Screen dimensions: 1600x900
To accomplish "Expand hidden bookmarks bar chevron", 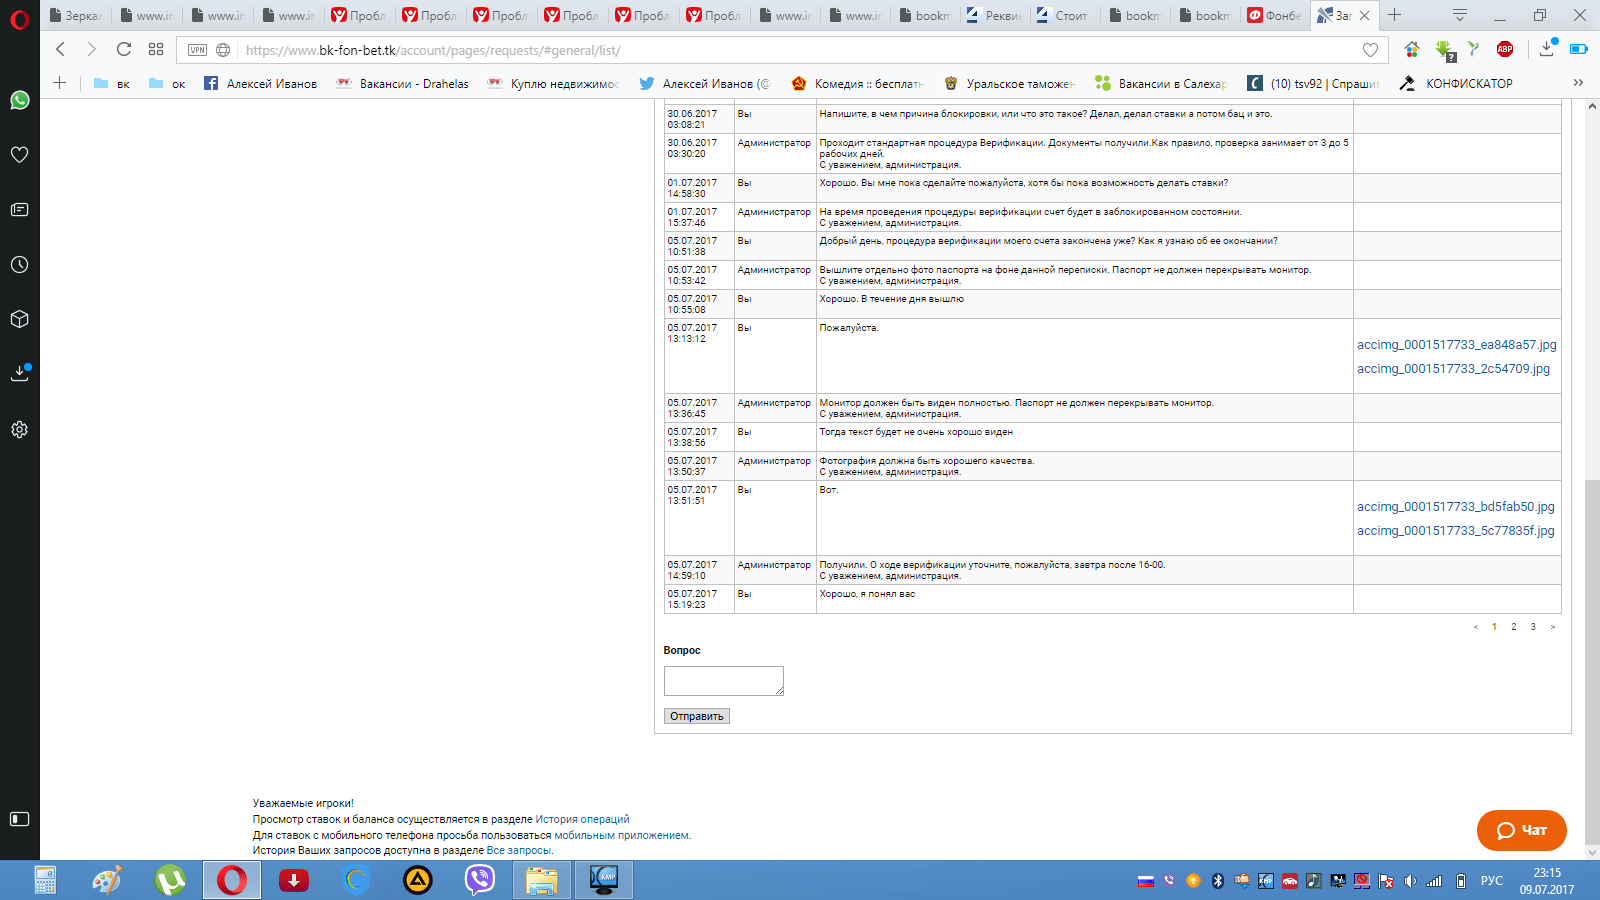I will 1578,83.
